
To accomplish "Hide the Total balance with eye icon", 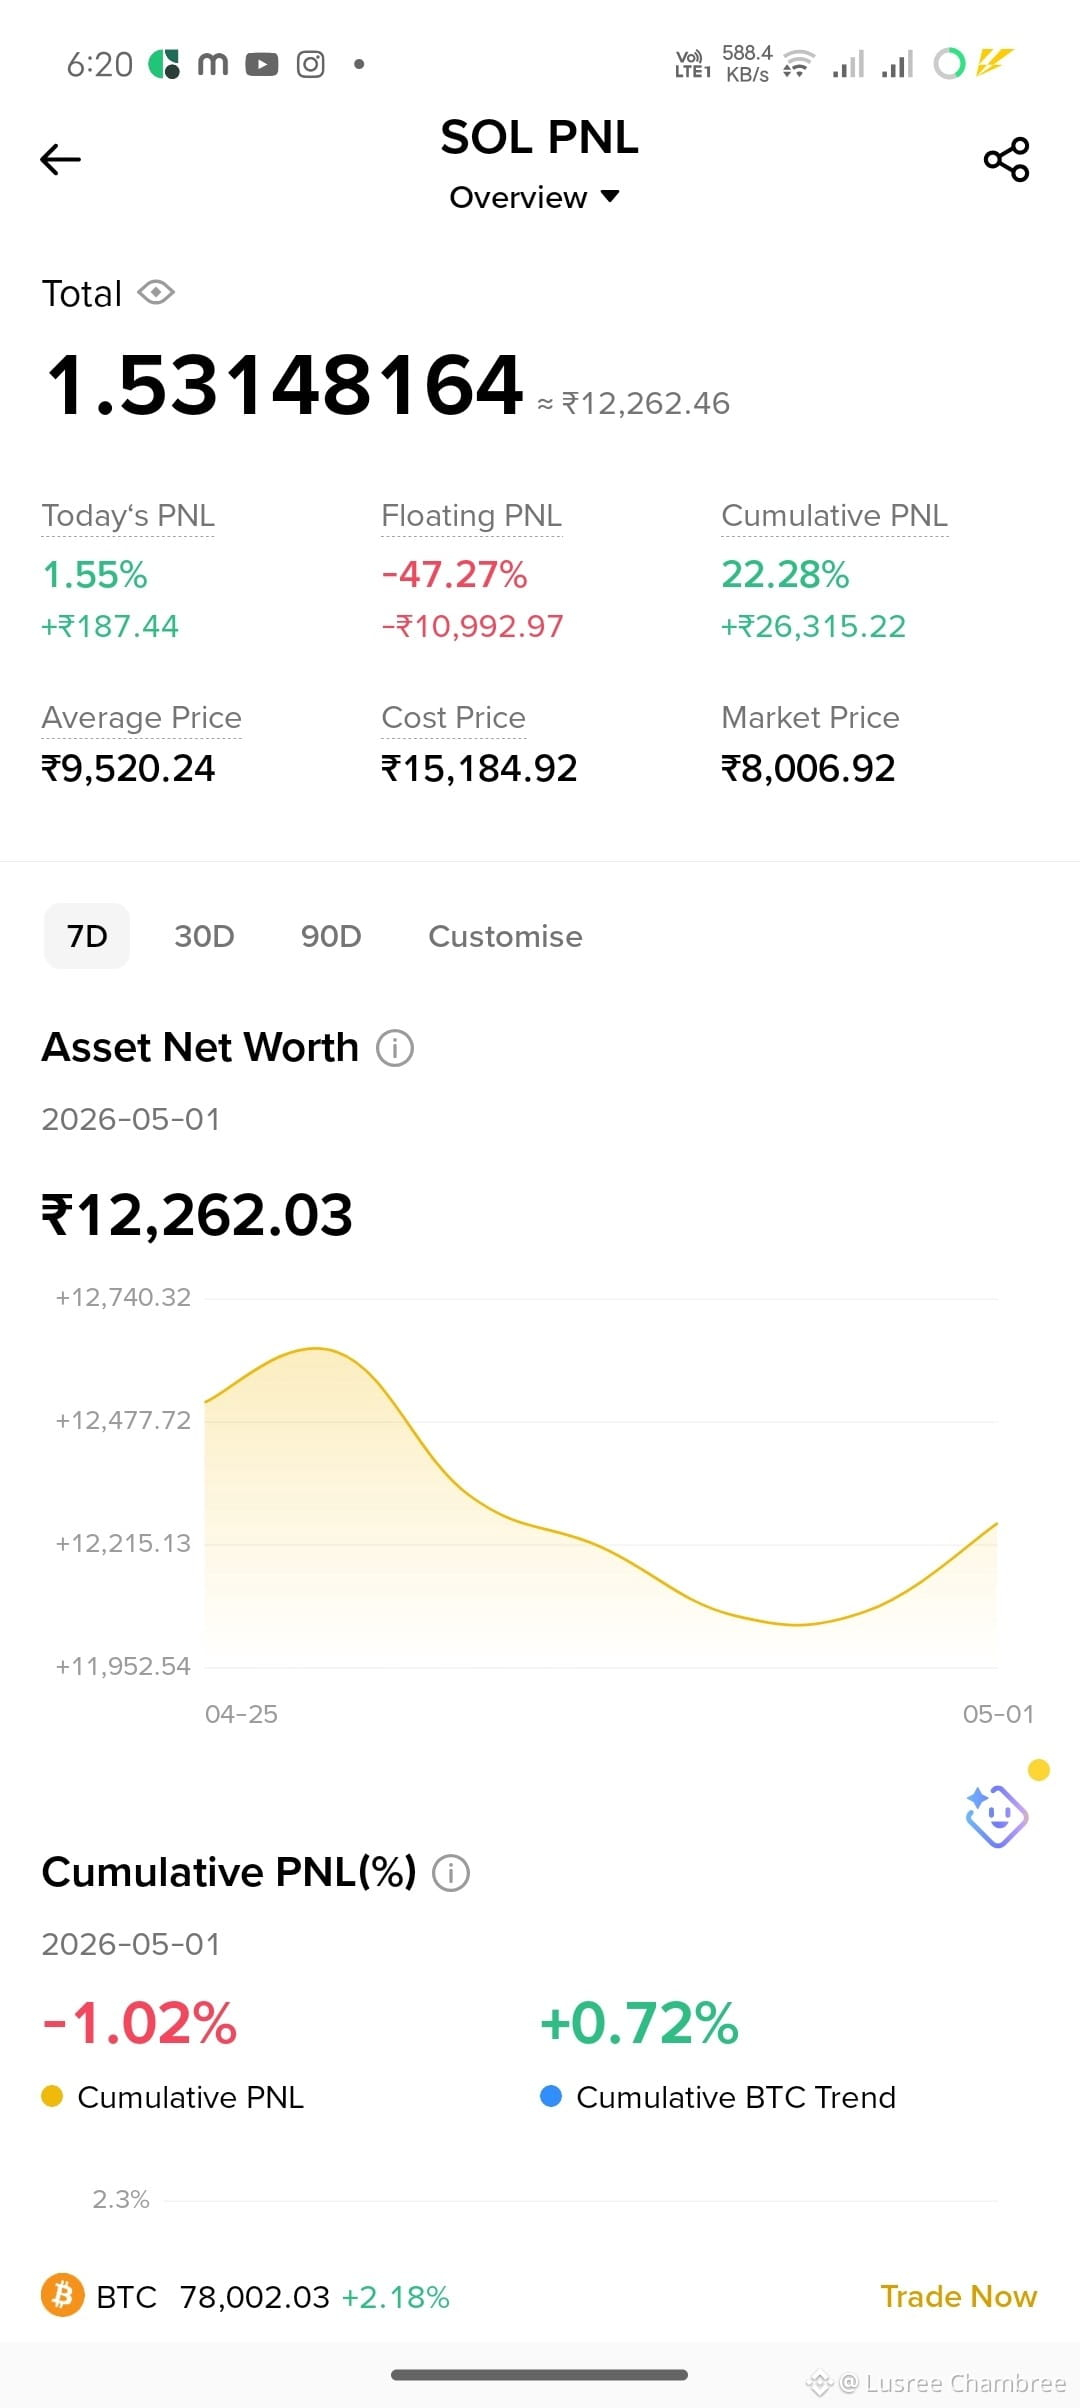I will click(x=156, y=293).
